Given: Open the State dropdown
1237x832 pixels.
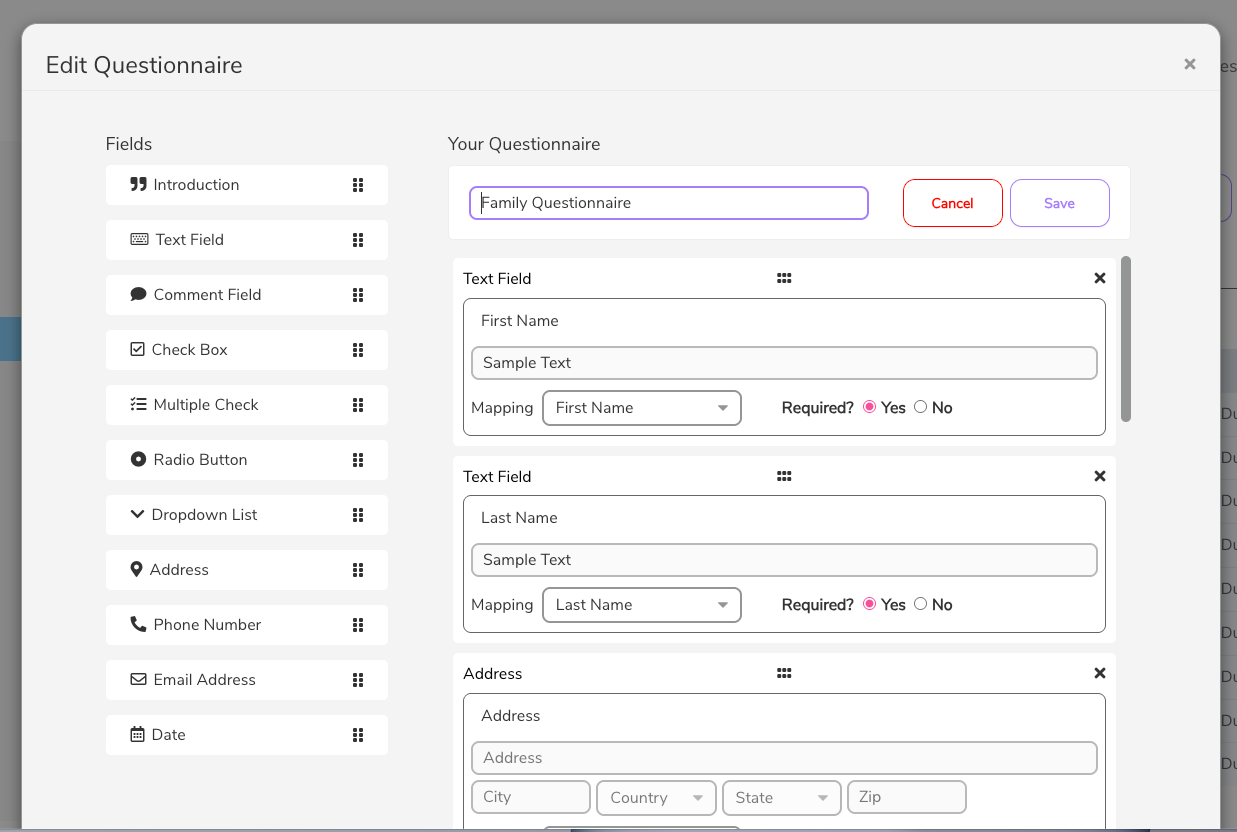Looking at the screenshot, I should (x=781, y=798).
